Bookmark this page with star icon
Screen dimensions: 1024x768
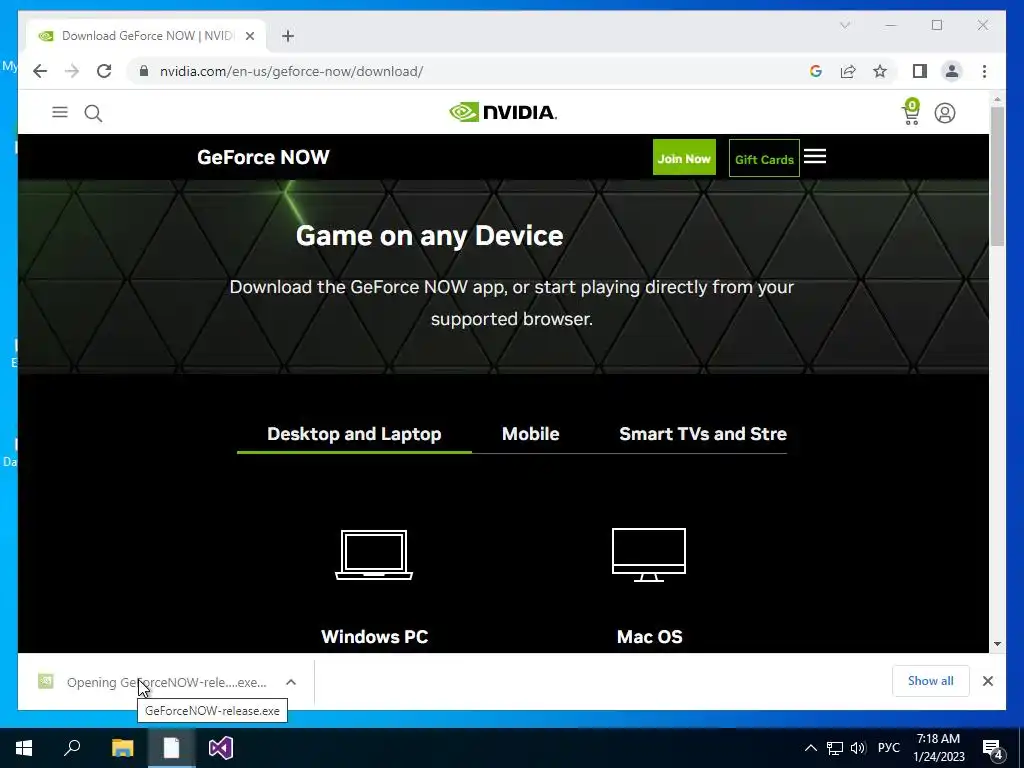coord(880,71)
